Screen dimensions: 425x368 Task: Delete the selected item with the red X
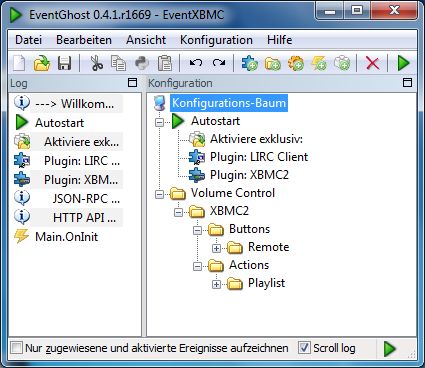[372, 63]
